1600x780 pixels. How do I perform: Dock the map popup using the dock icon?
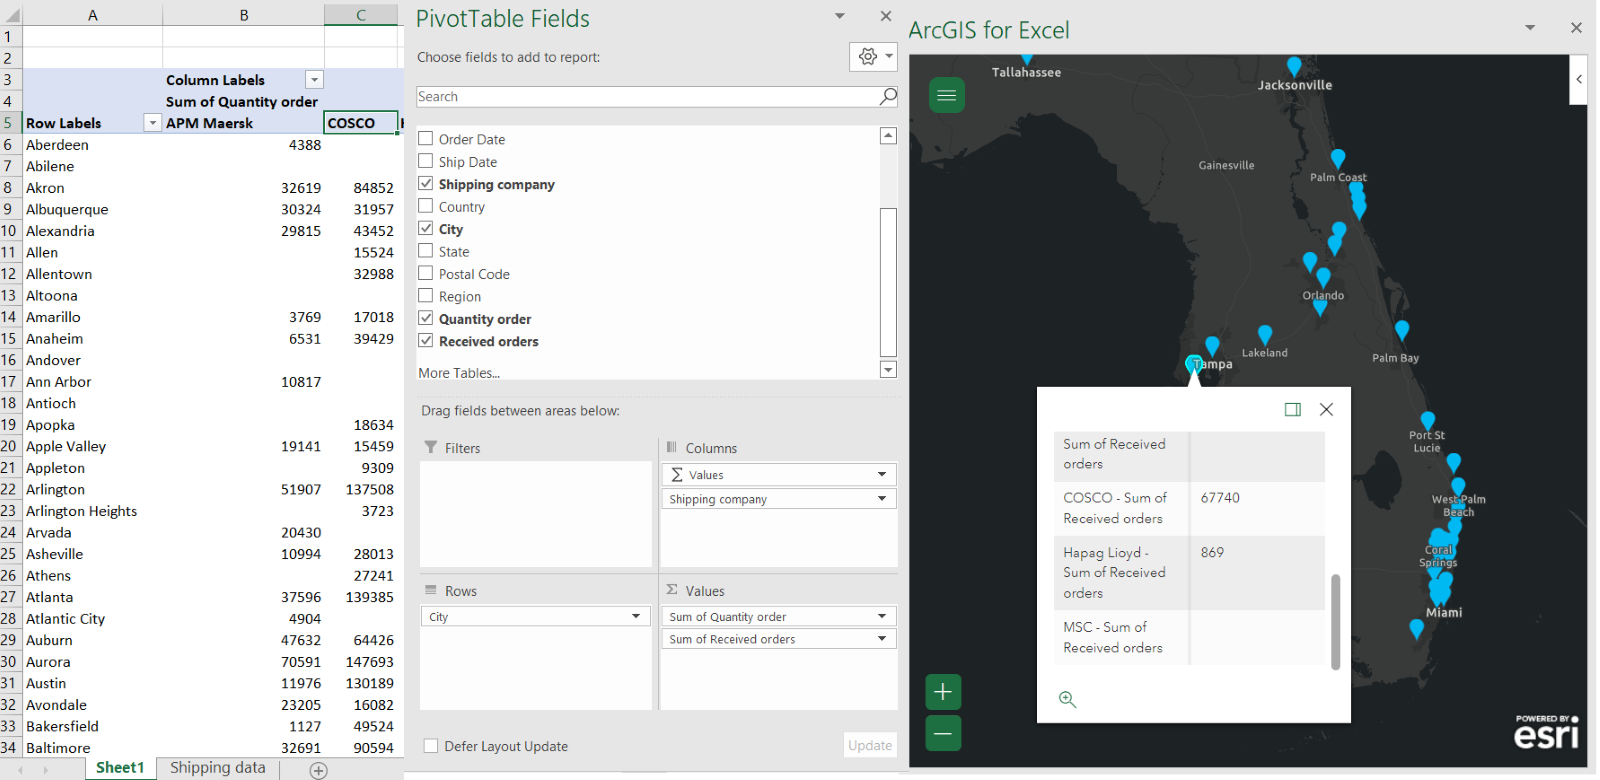pyautogui.click(x=1292, y=409)
